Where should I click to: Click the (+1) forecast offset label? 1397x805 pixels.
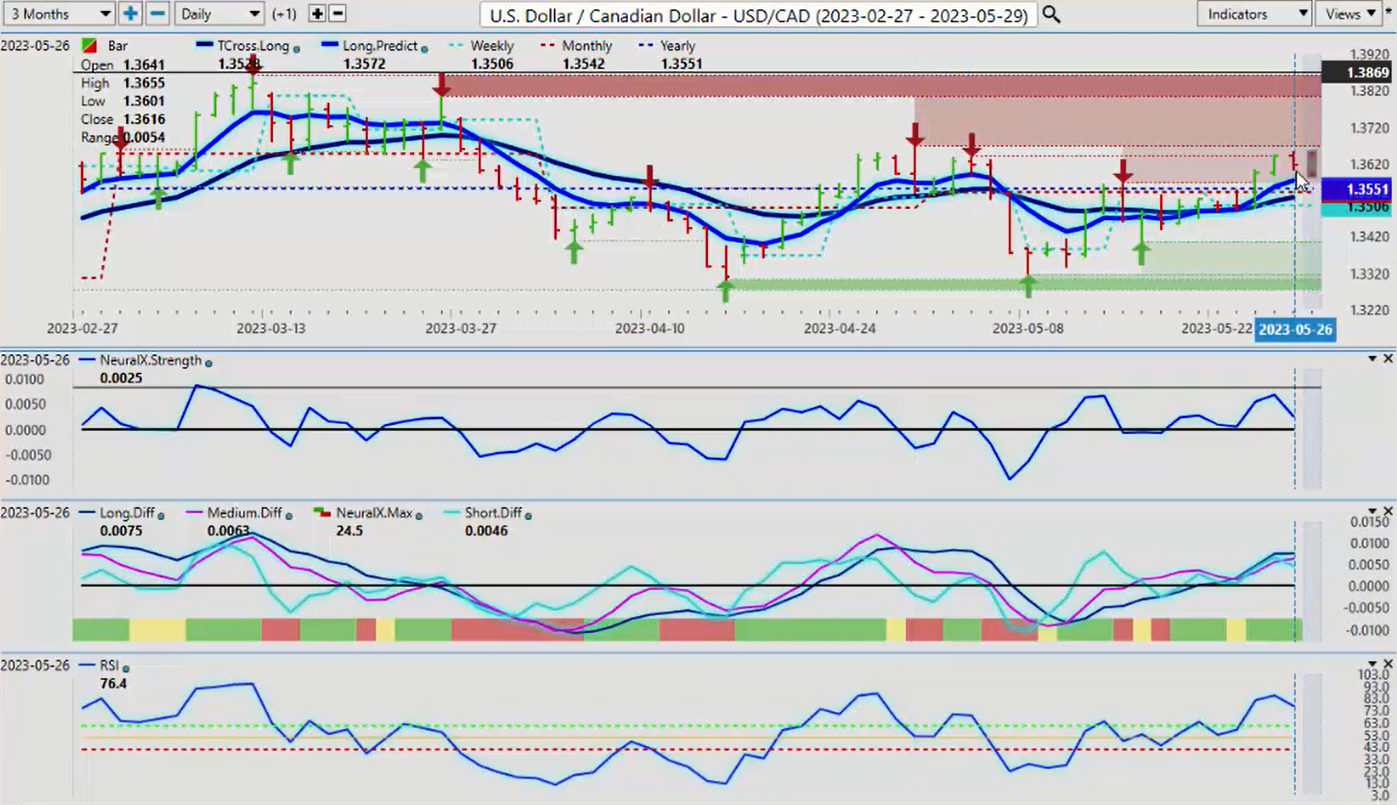pos(284,14)
